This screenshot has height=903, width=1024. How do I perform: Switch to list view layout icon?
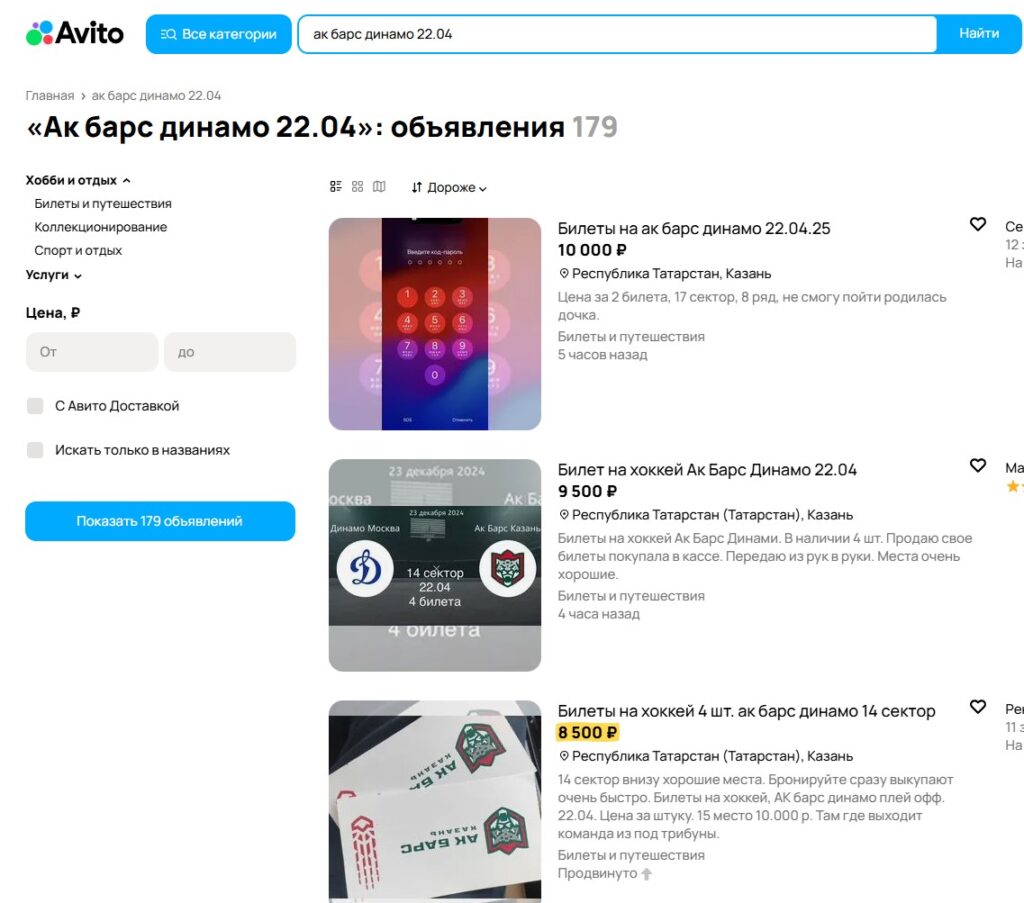pyautogui.click(x=336, y=187)
